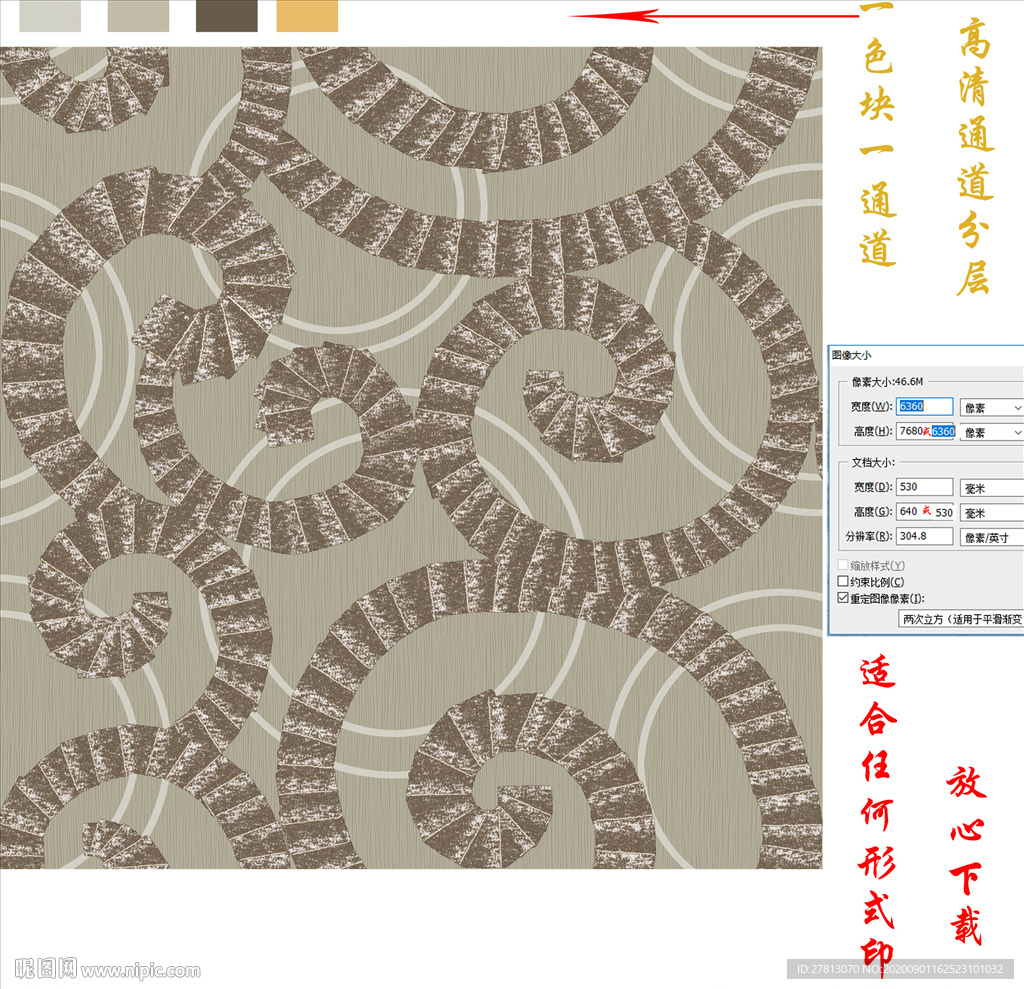Click the 像素大小:46.6M label

click(x=887, y=381)
